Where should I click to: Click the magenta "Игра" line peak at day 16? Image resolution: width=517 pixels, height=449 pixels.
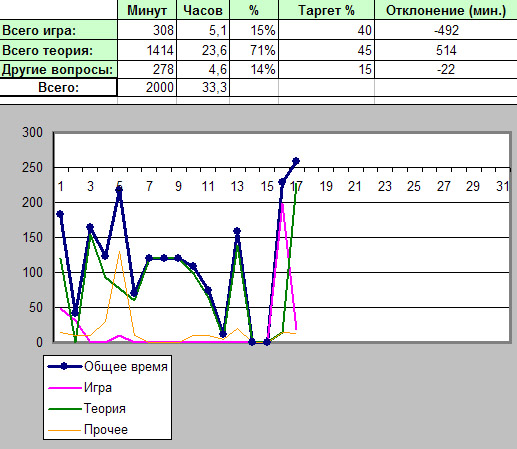pyautogui.click(x=282, y=203)
